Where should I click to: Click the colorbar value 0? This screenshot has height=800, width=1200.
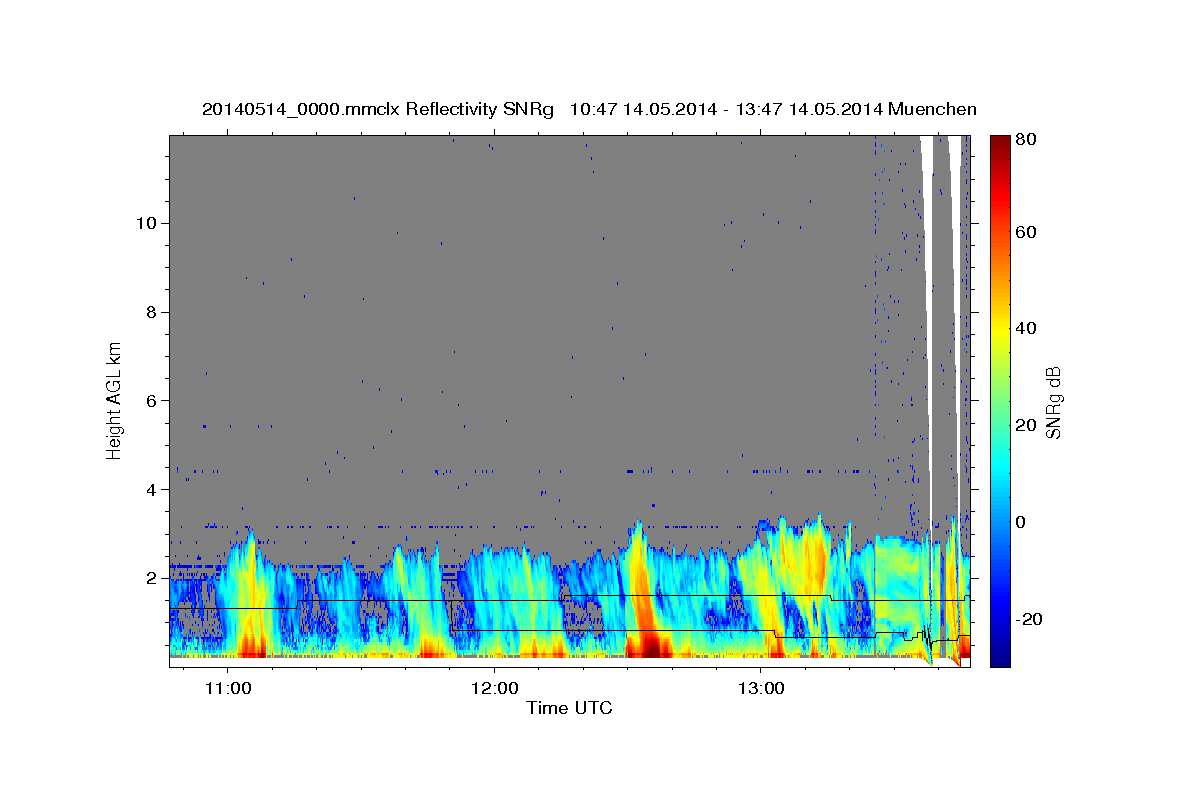(x=1021, y=522)
